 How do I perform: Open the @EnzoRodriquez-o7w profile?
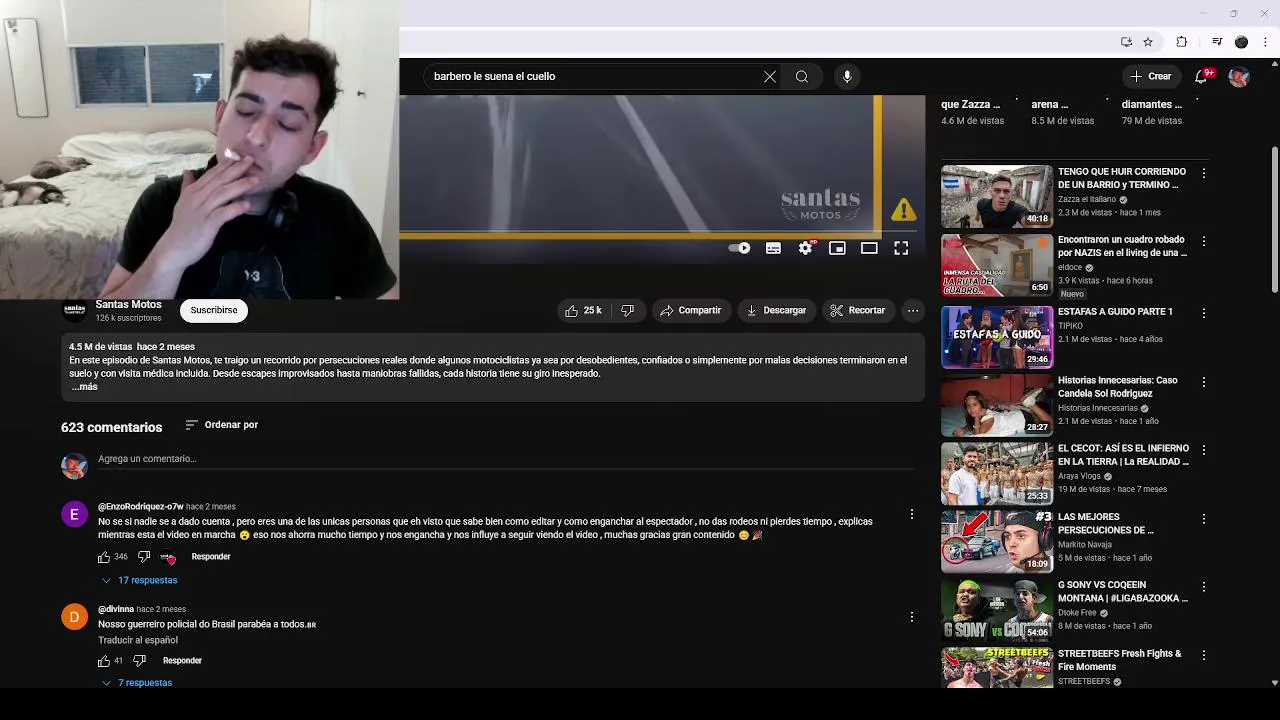tap(140, 507)
